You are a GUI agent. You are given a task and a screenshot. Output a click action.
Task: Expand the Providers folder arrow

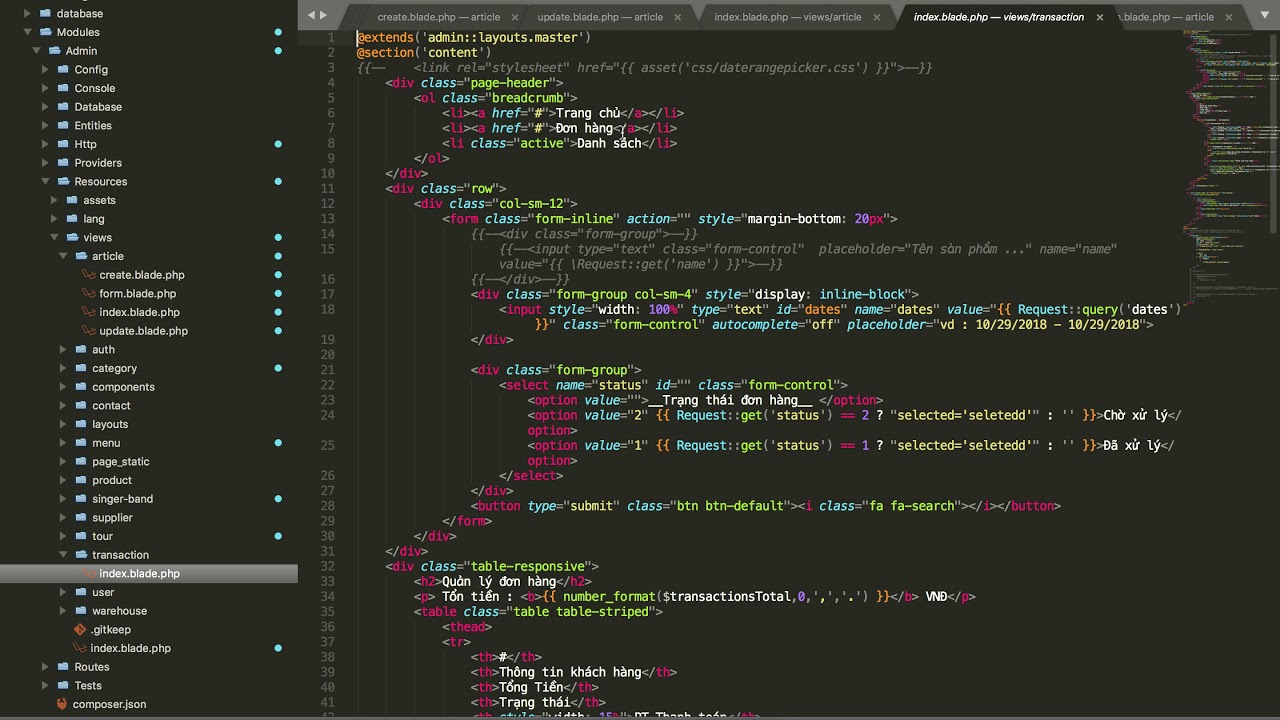[45, 163]
